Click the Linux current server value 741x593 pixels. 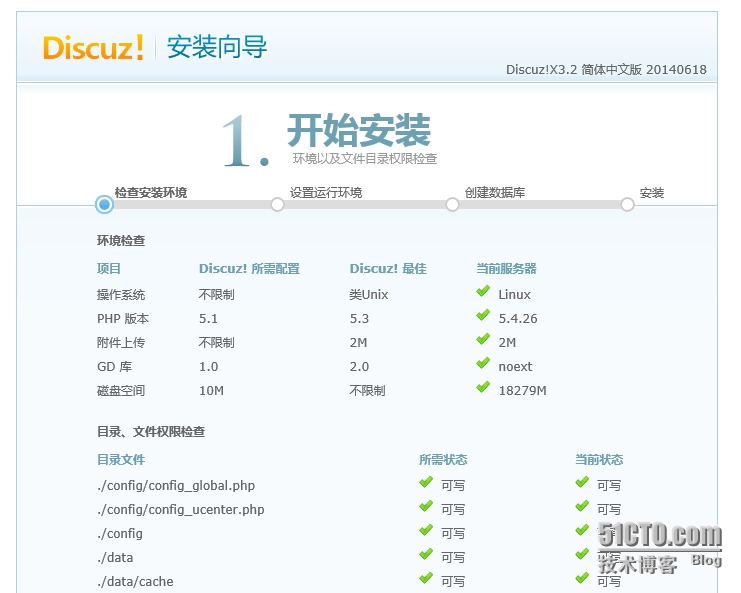click(514, 294)
